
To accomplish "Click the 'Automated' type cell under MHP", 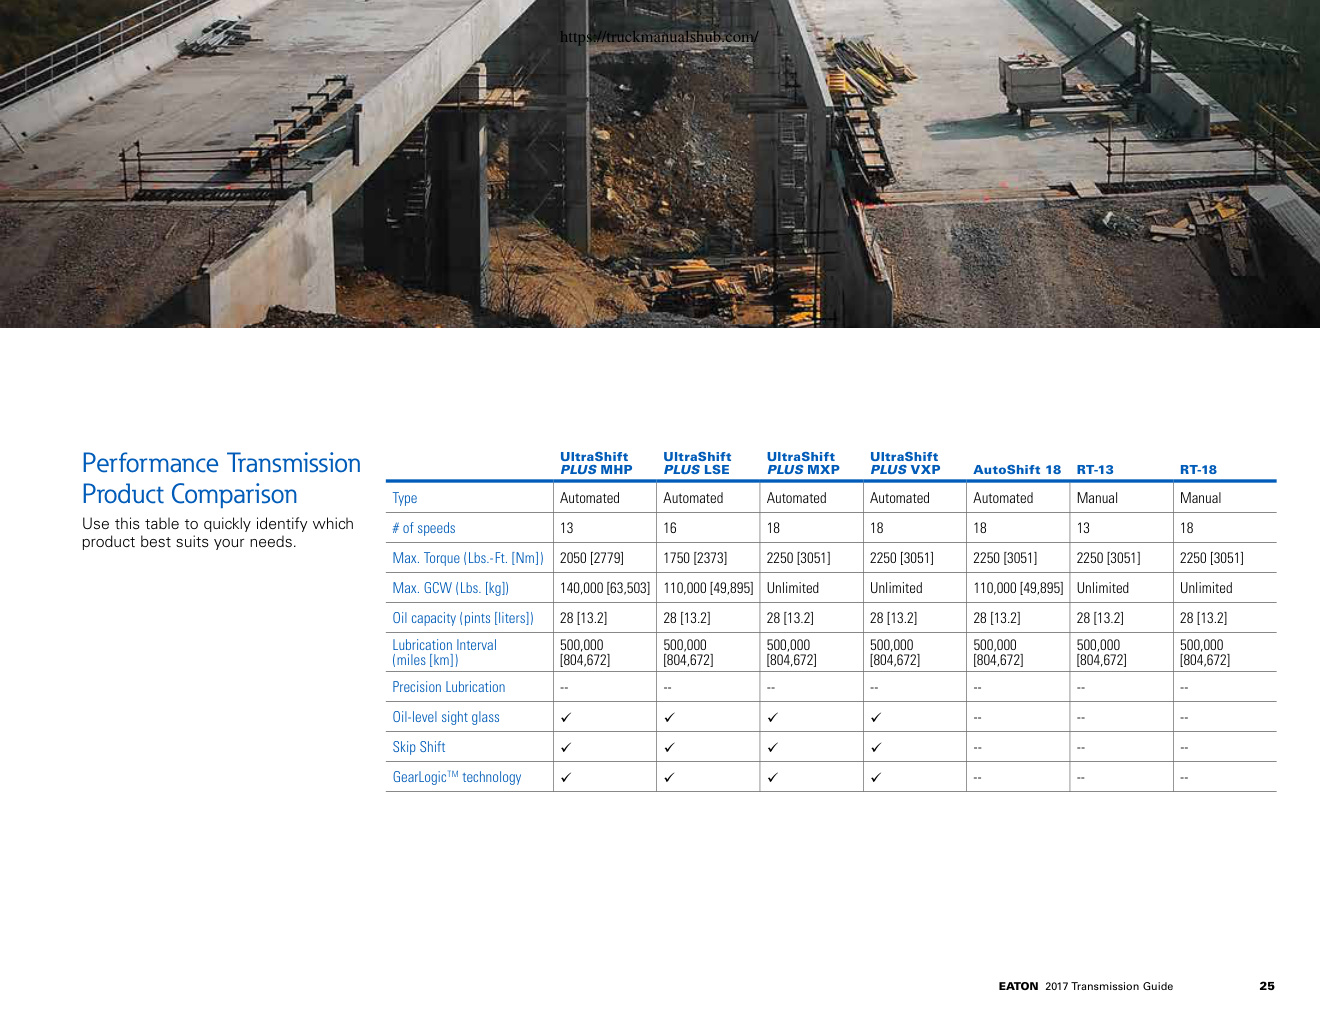I will [590, 498].
